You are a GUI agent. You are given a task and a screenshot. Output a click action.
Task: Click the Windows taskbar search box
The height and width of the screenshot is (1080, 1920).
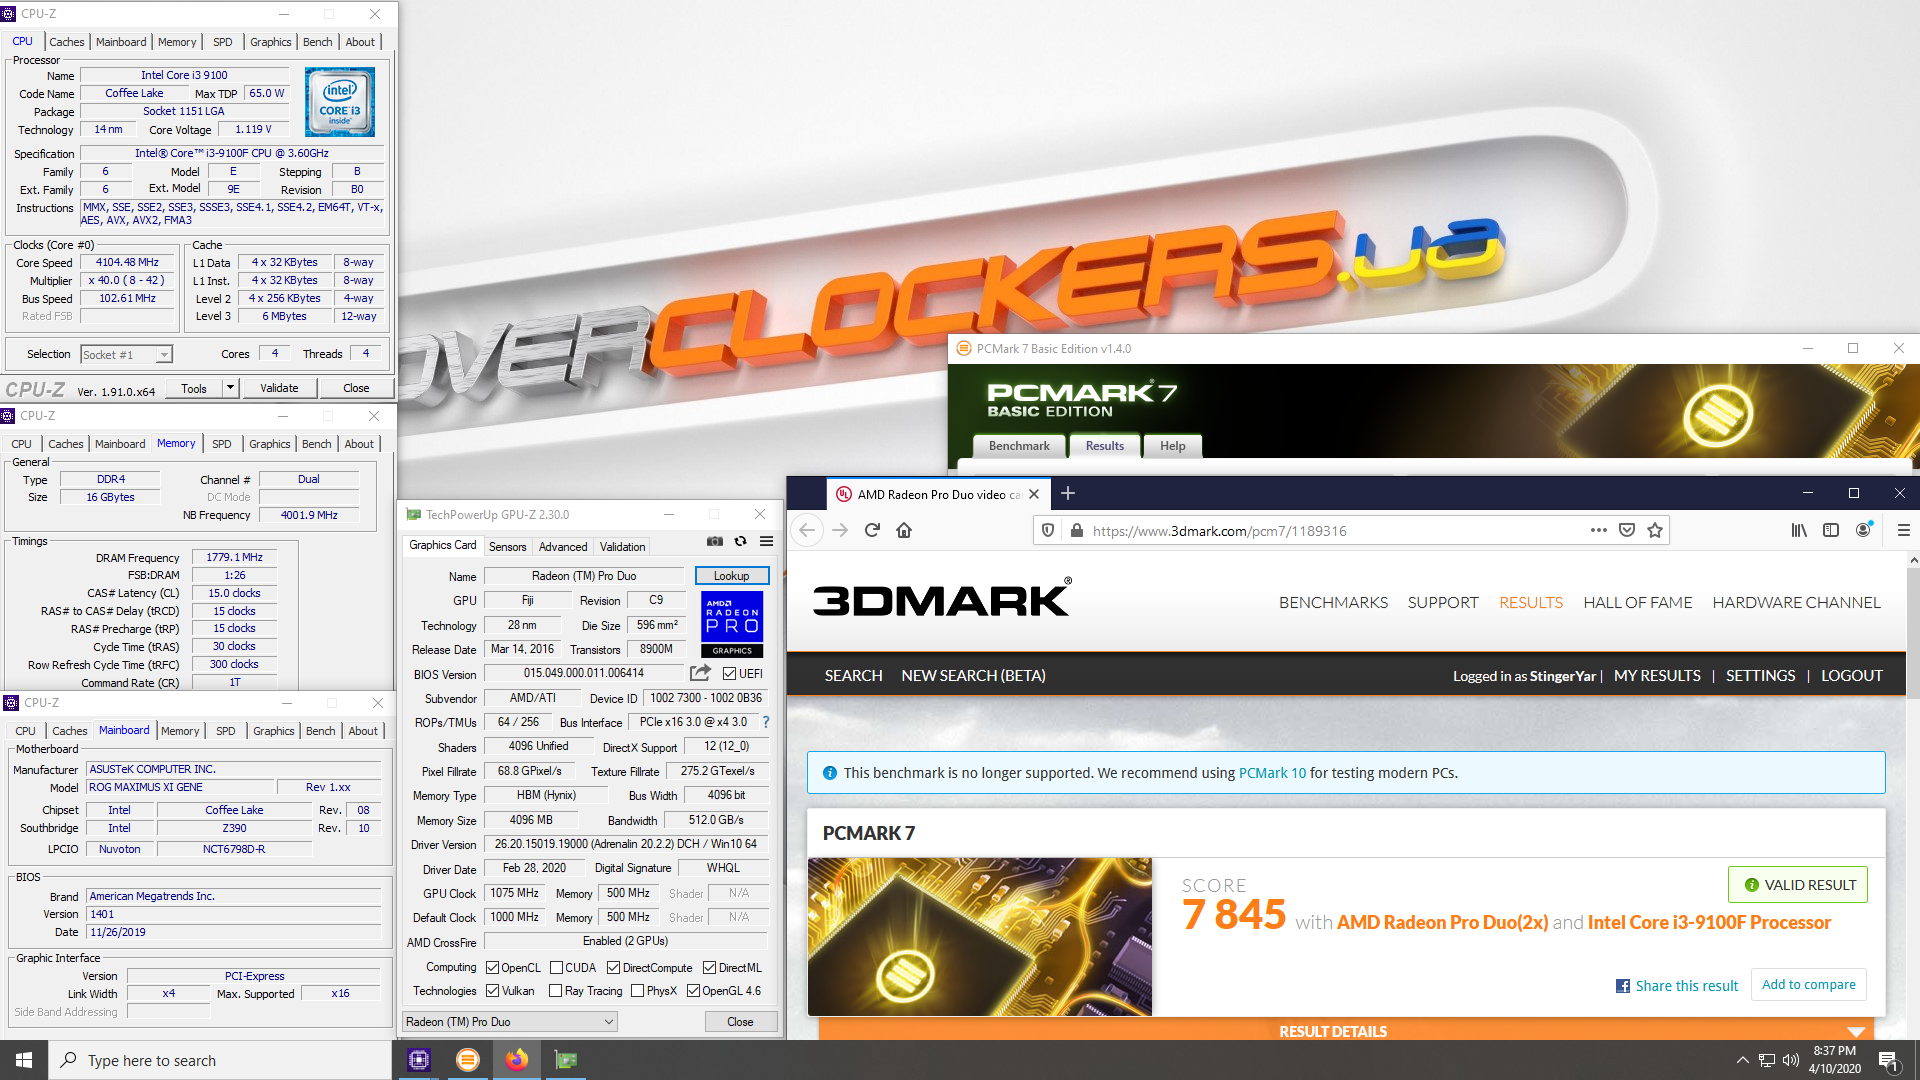(220, 1060)
